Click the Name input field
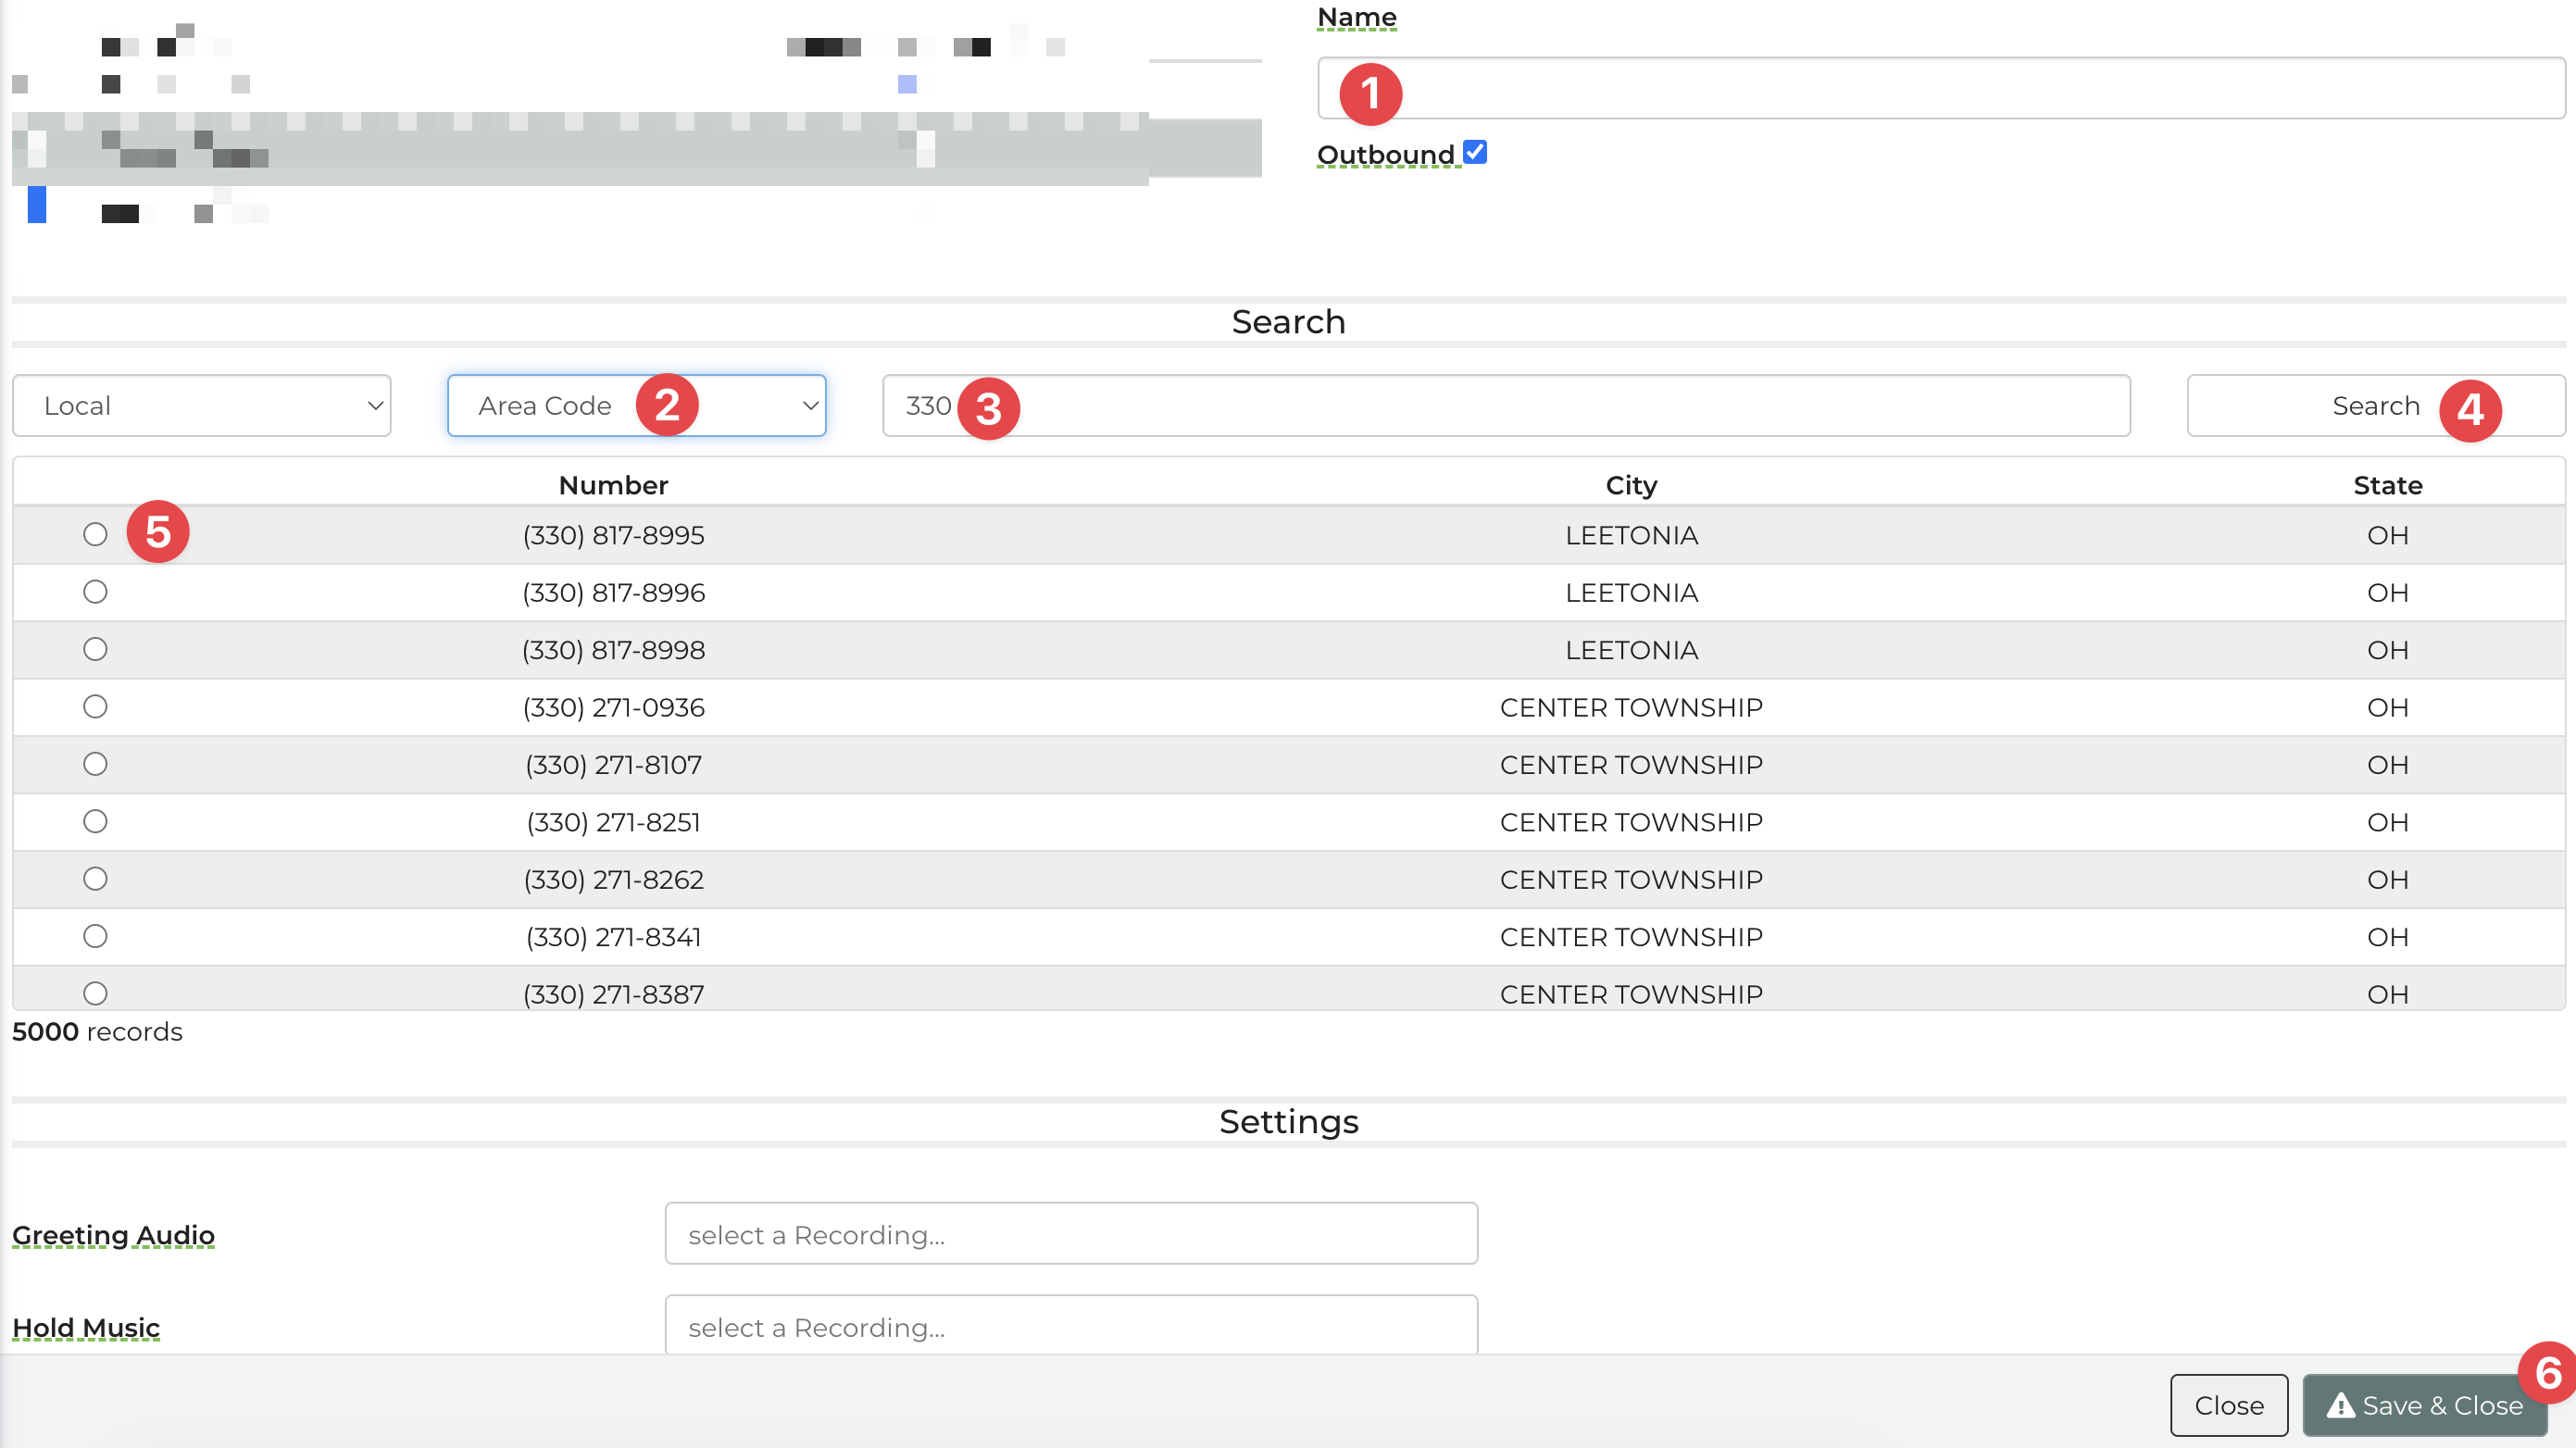This screenshot has width=2576, height=1448. [x=1940, y=88]
